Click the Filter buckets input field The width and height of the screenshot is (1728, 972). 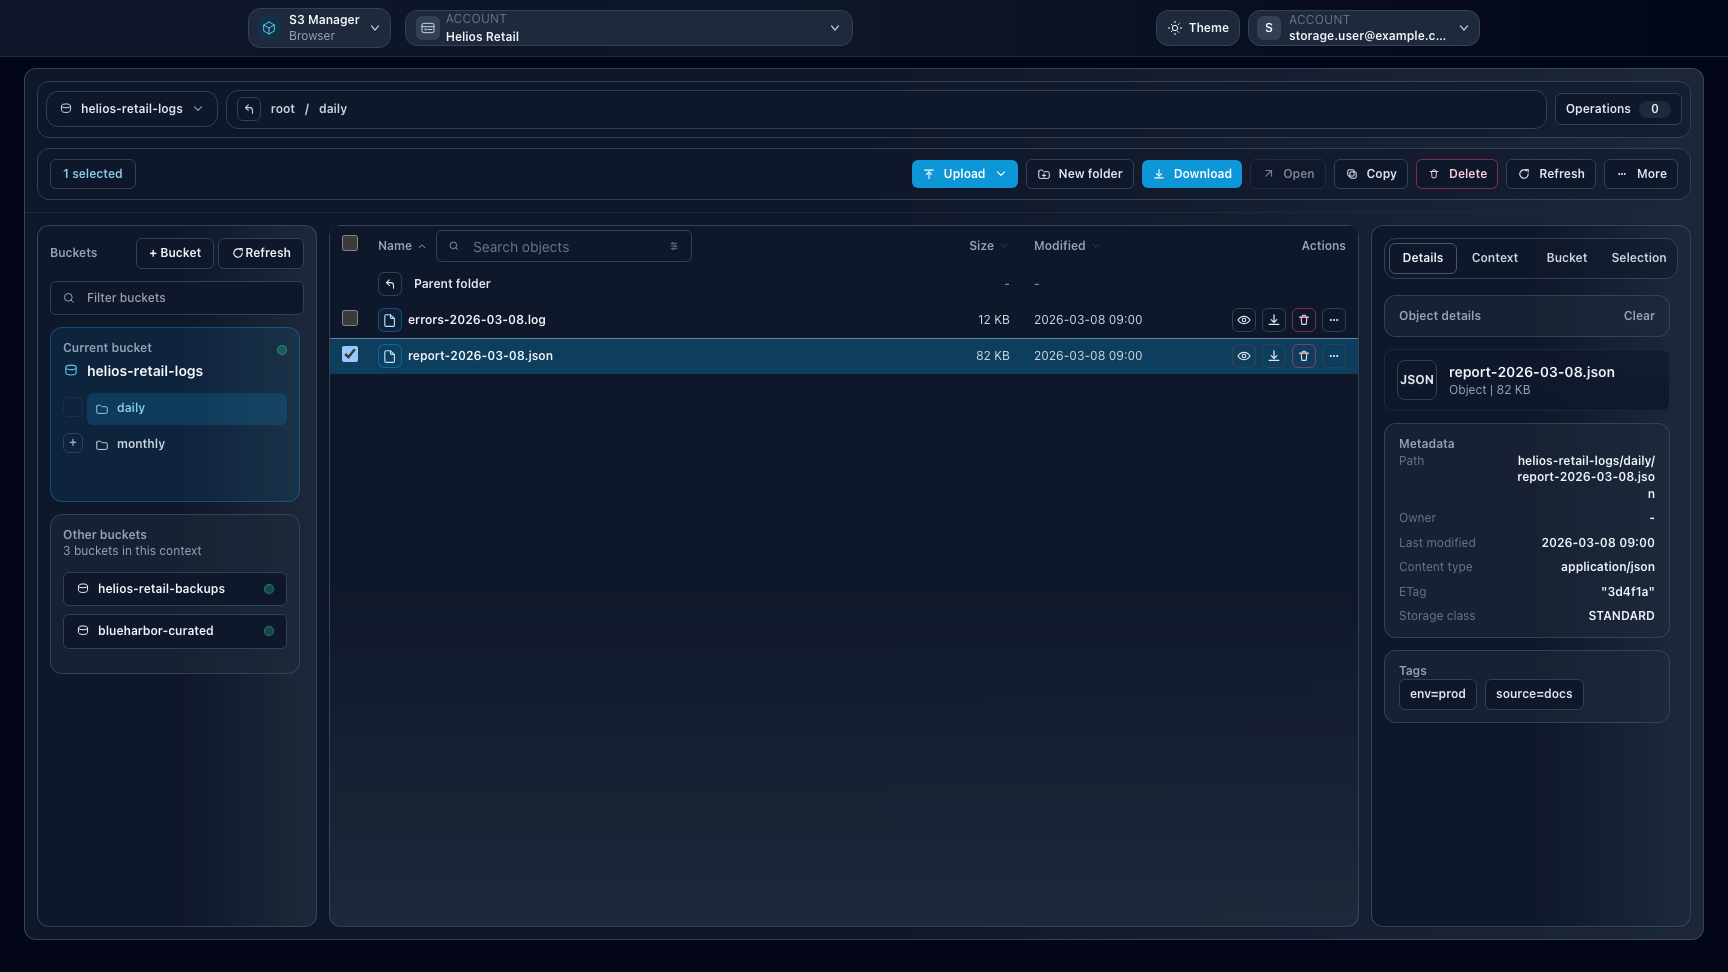tap(177, 298)
